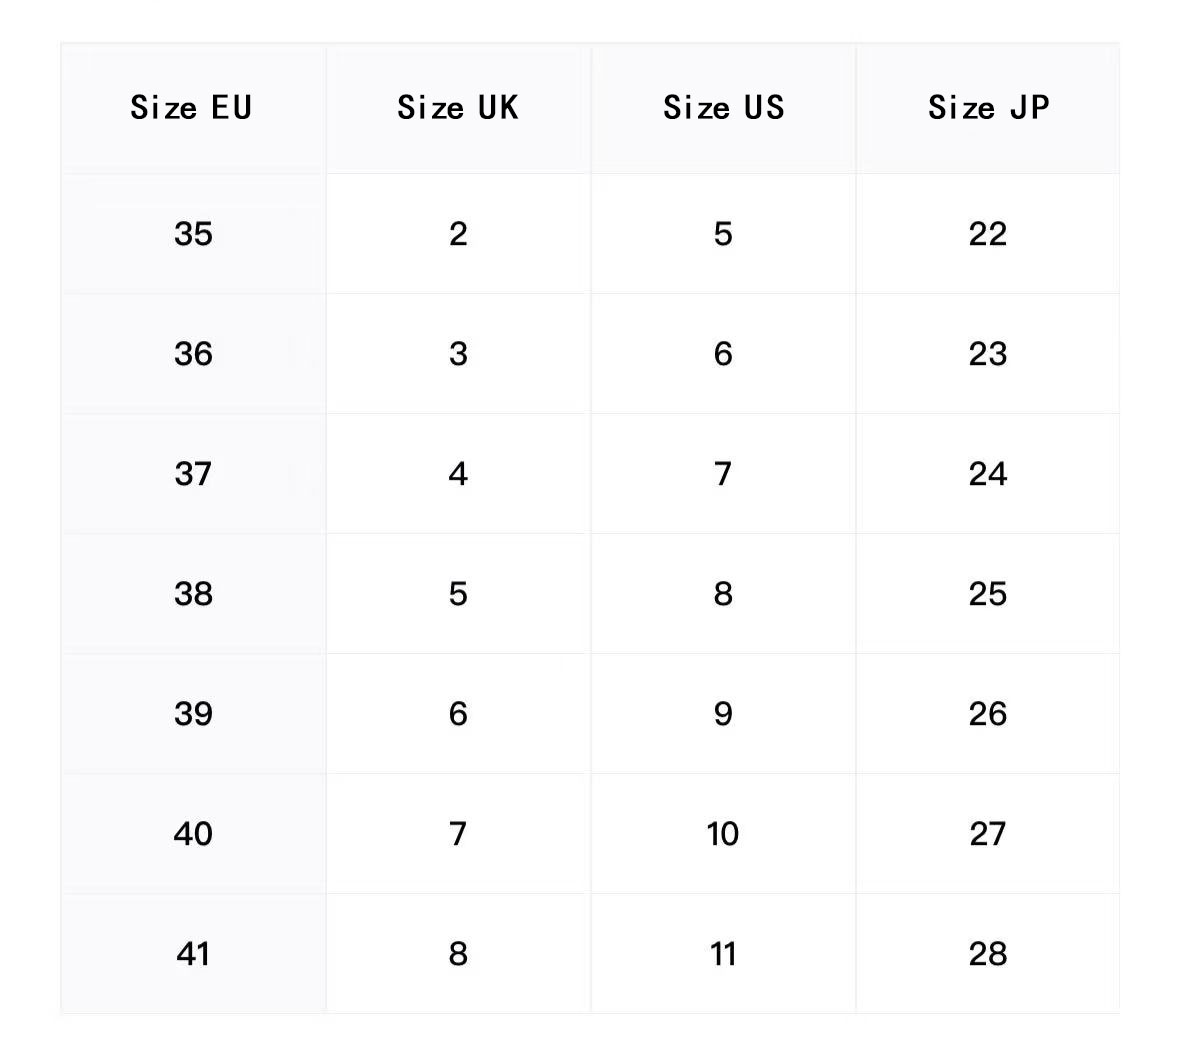1179x1060 pixels.
Task: Select EU size 36 cell
Action: tap(193, 354)
